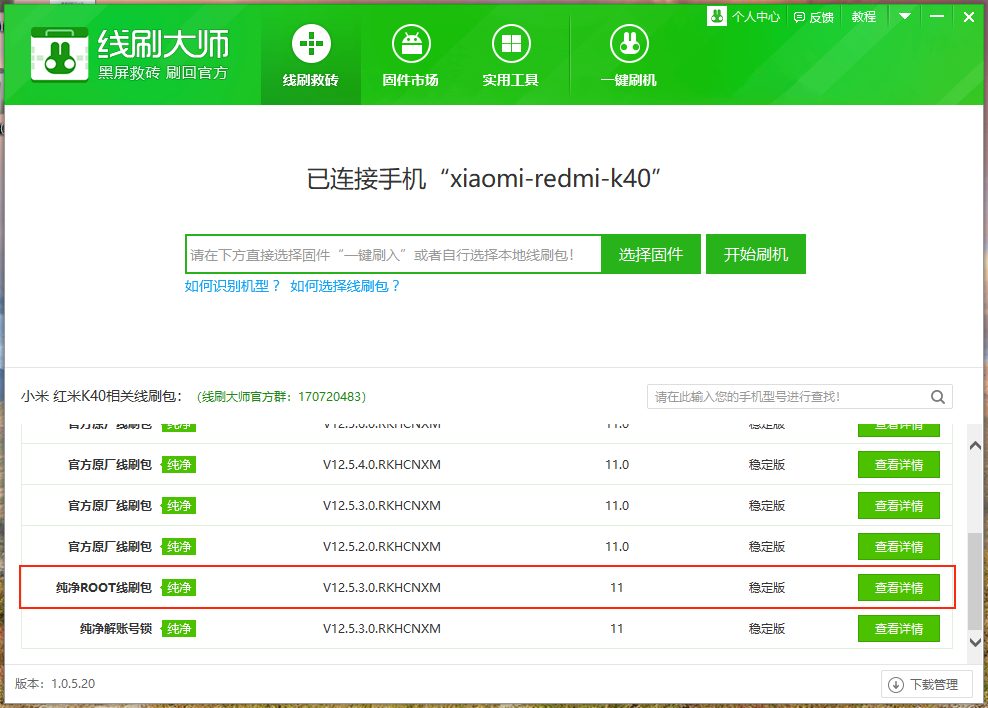Expand the title bar dropdown arrow menu
Image resolution: width=988 pixels, height=708 pixels.
pyautogui.click(x=905, y=16)
